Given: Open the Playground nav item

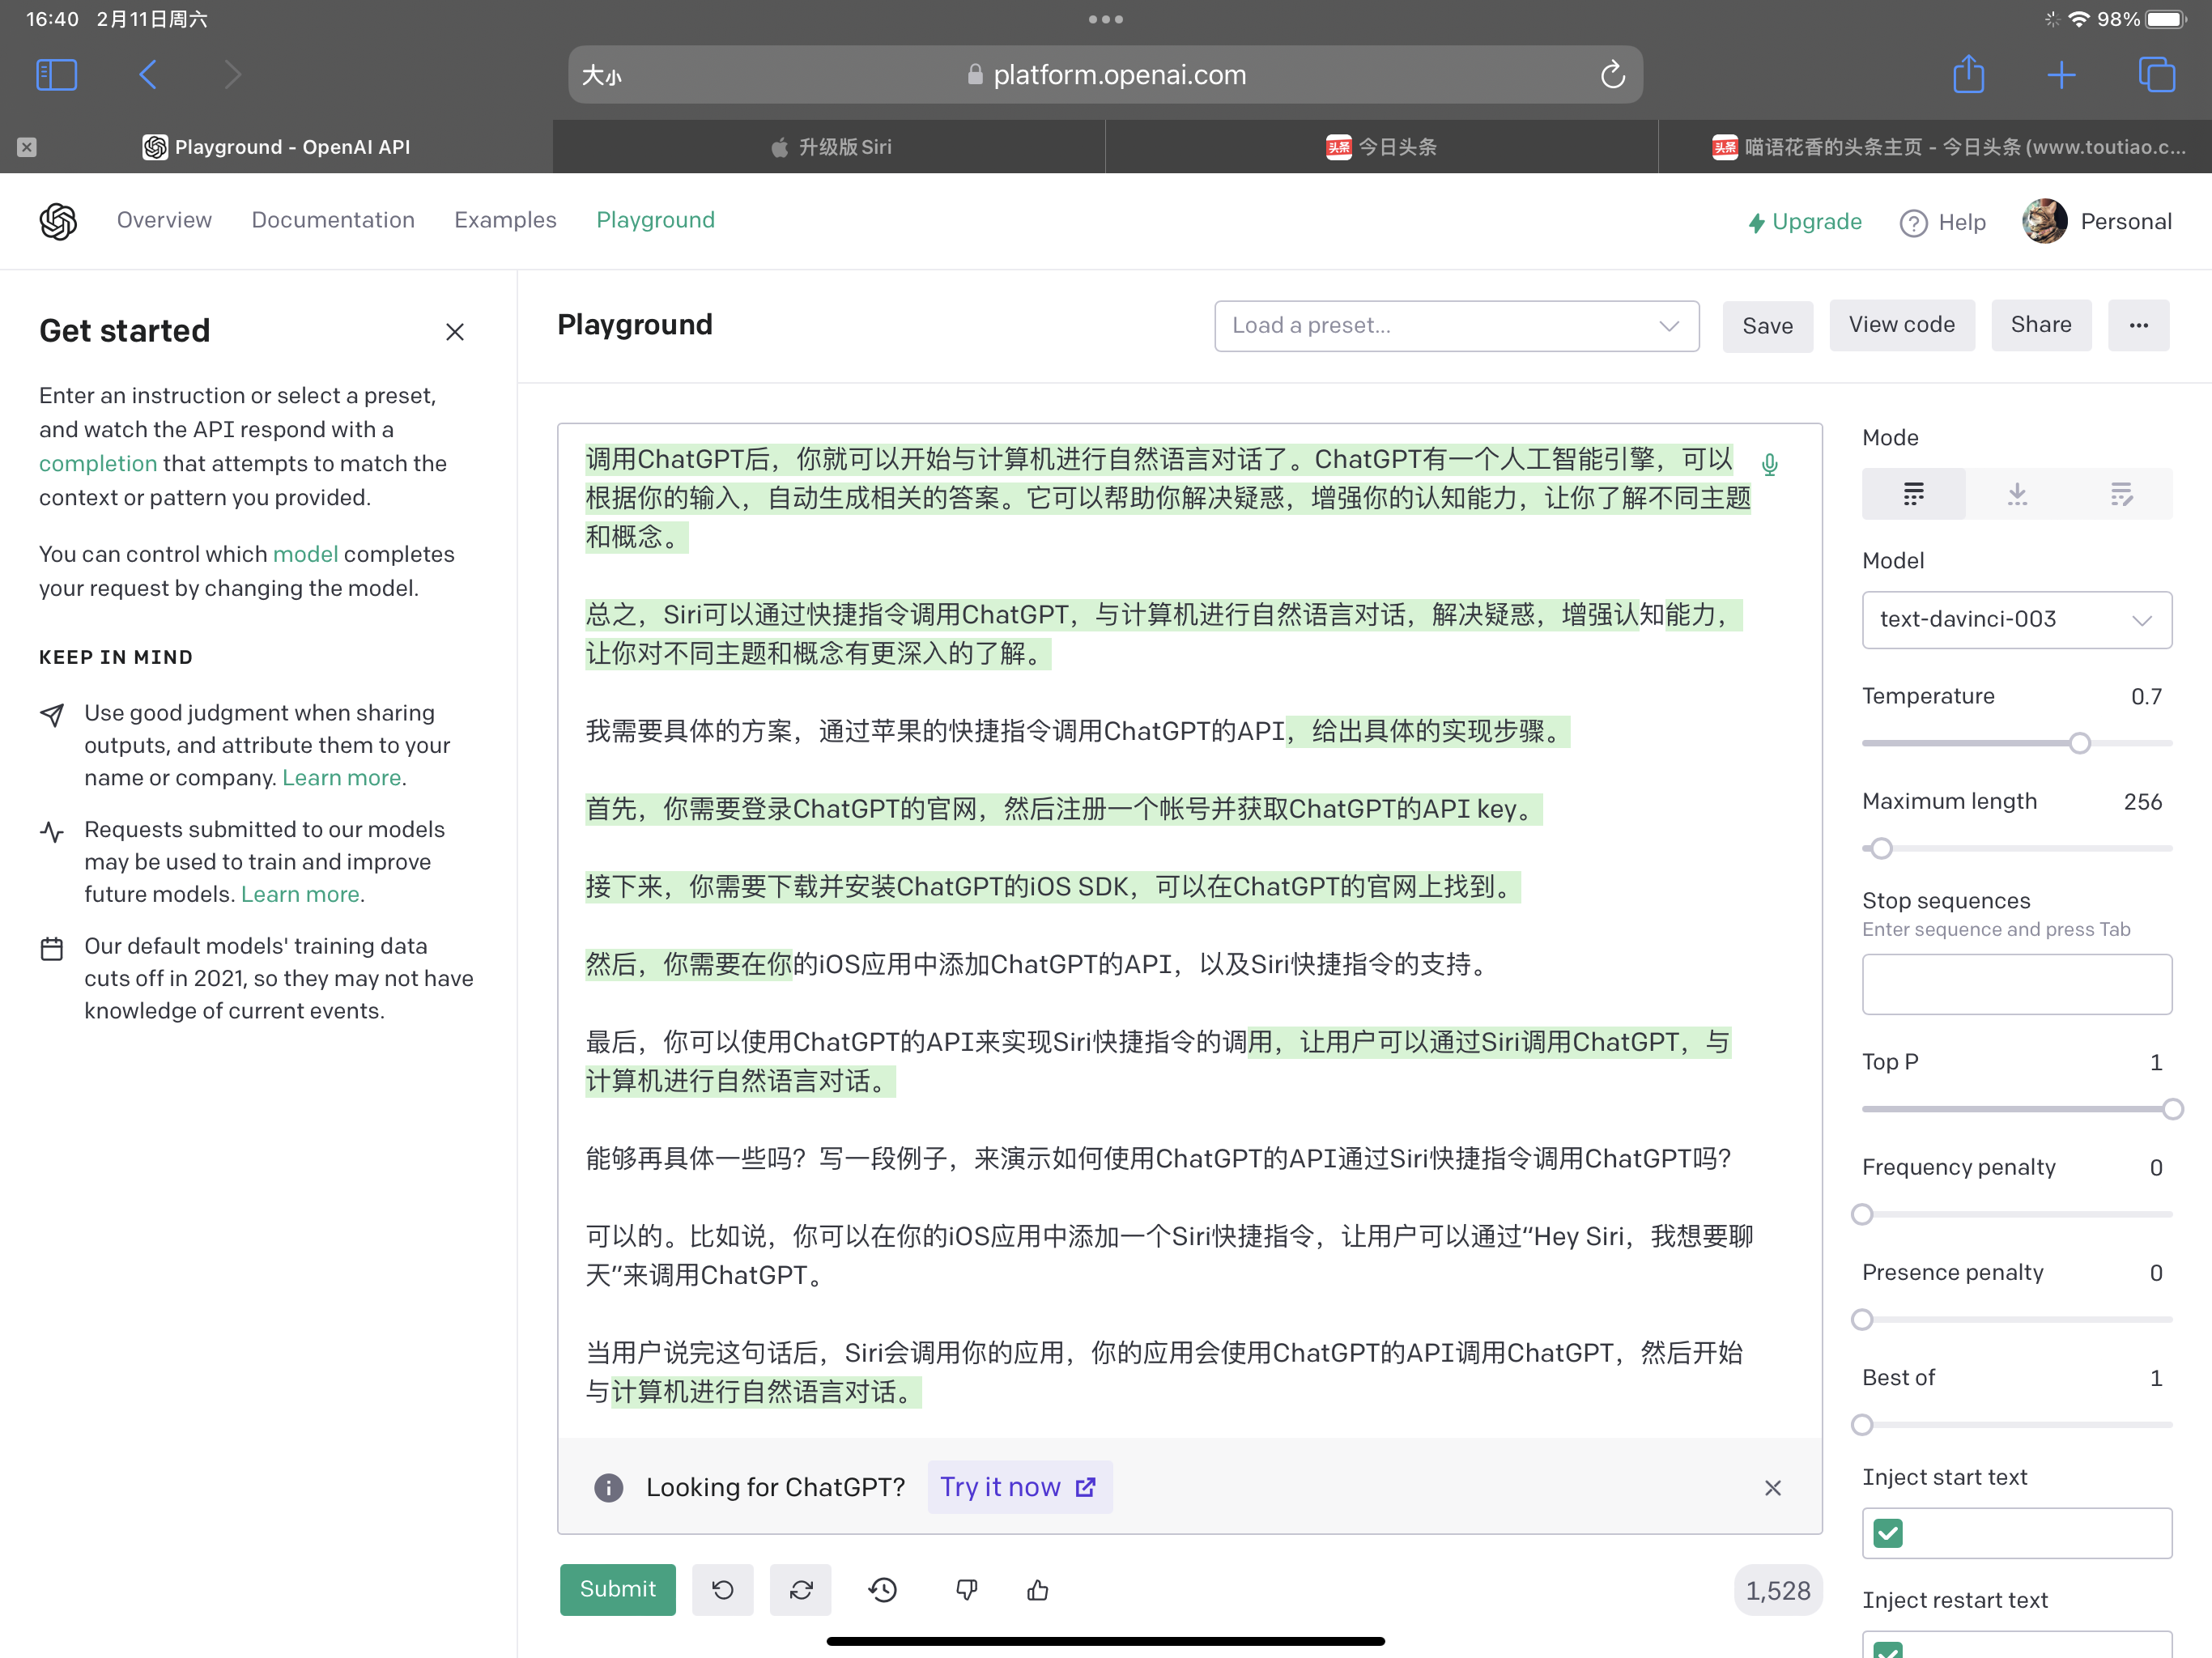Looking at the screenshot, I should (655, 220).
